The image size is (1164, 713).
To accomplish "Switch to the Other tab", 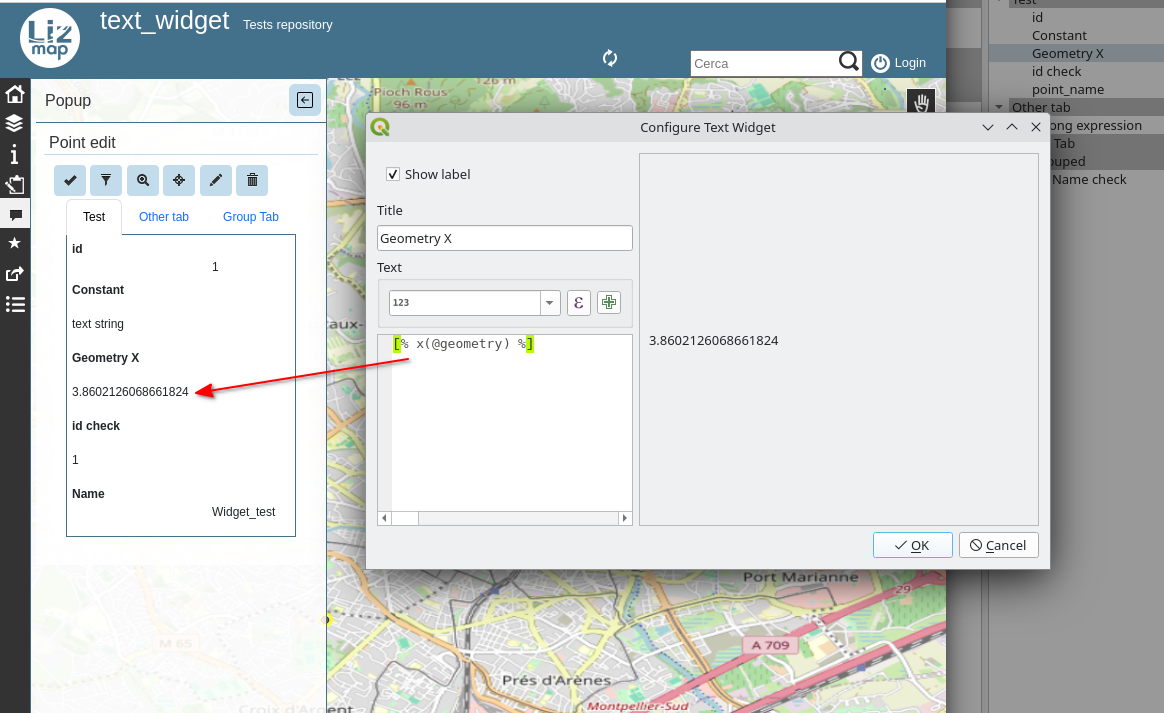I will [164, 217].
